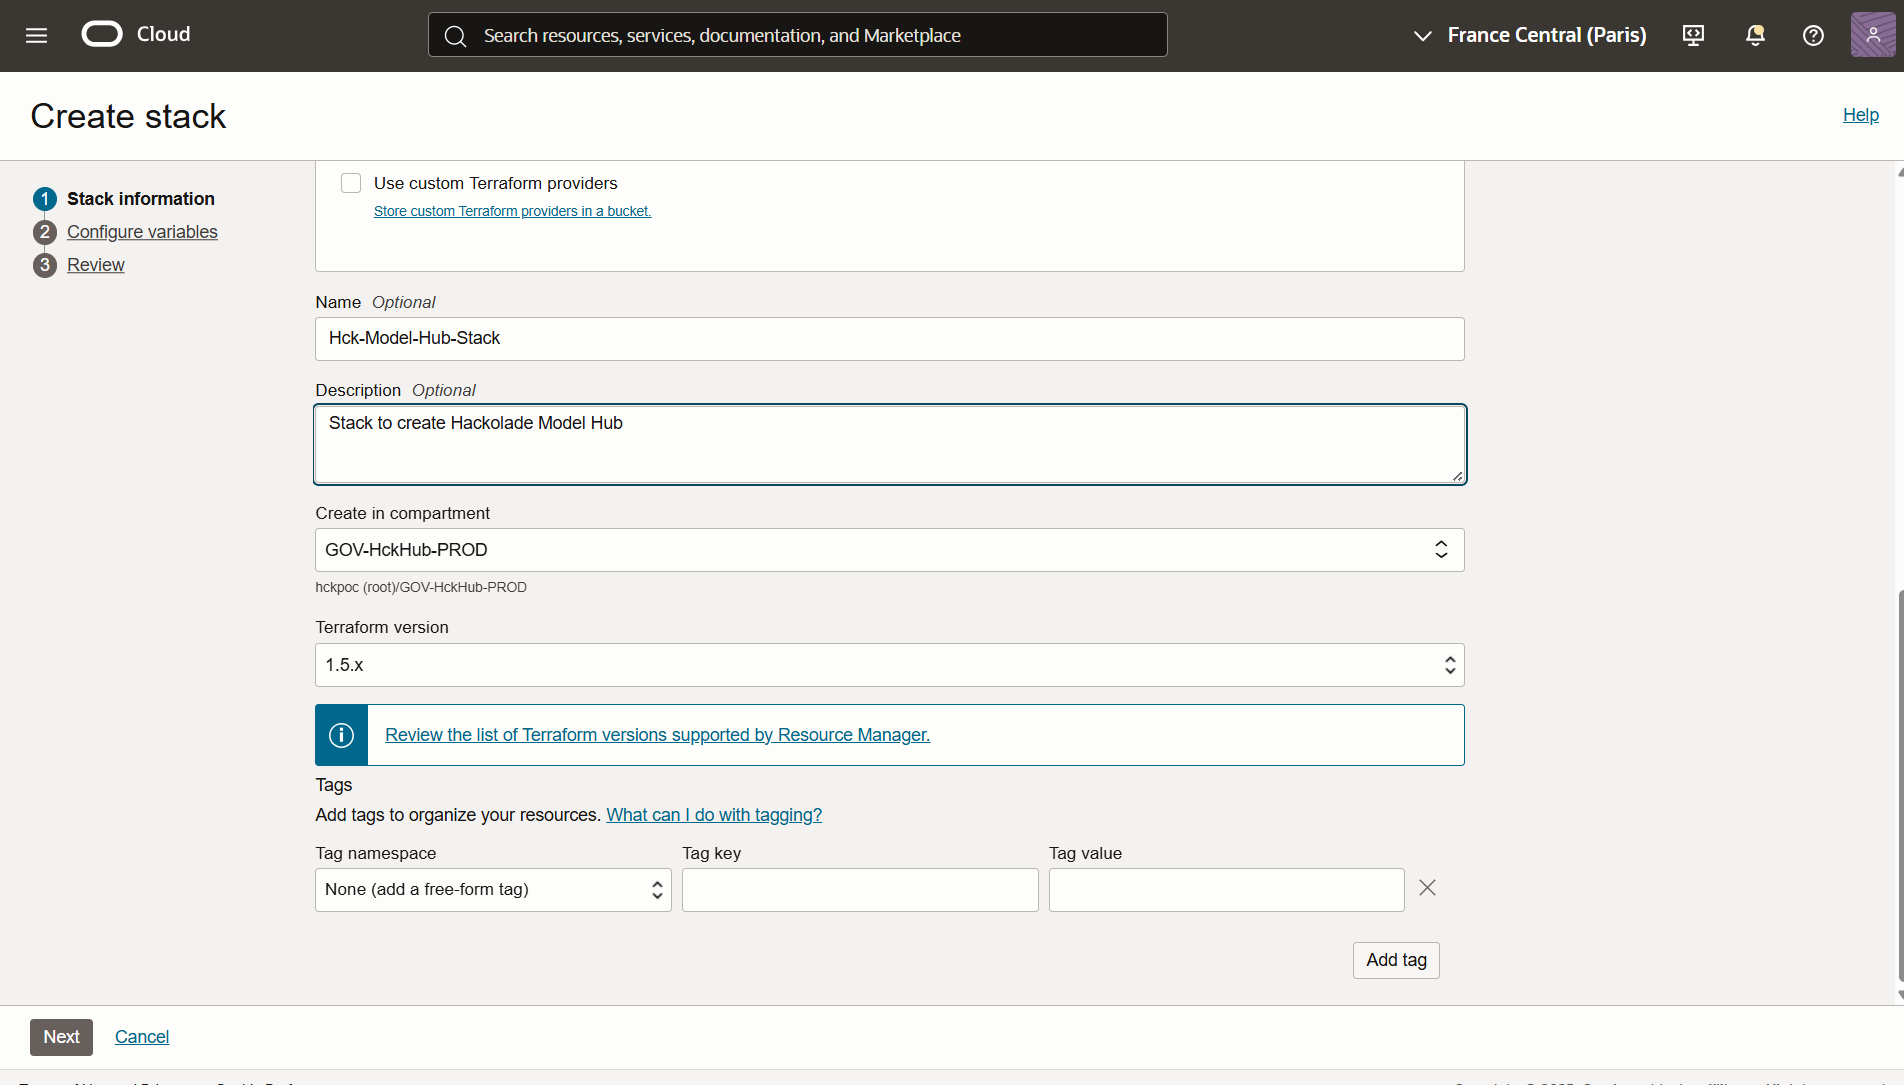Open the Create in compartment dropdown
Screen dimensions: 1904x1085
pyautogui.click(x=1441, y=549)
